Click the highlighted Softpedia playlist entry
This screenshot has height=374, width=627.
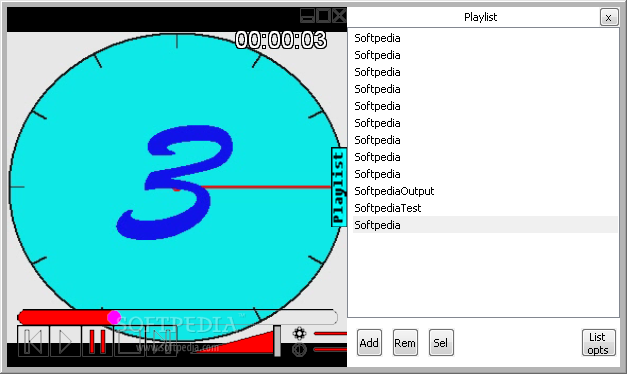[485, 225]
